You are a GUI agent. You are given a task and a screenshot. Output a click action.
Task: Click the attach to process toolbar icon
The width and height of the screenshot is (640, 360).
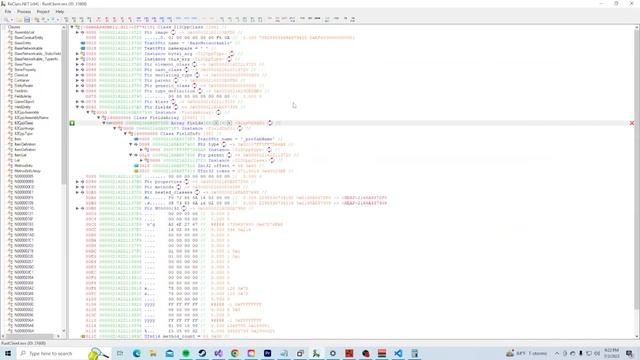point(7,19)
